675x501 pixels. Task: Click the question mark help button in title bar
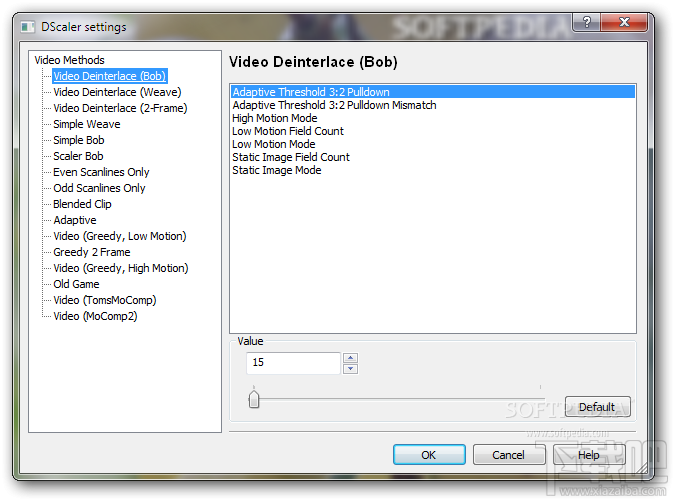tap(586, 22)
